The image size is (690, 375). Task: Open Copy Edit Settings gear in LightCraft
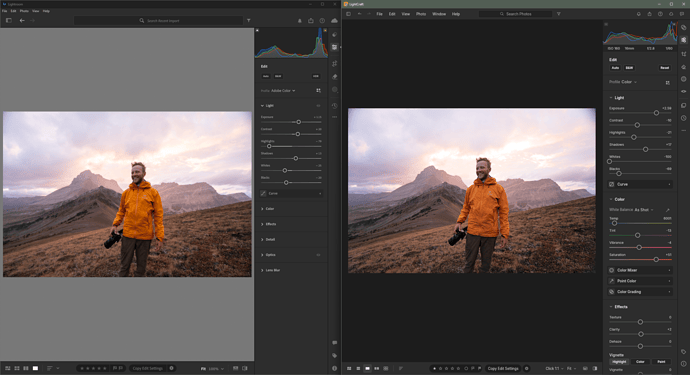click(526, 368)
